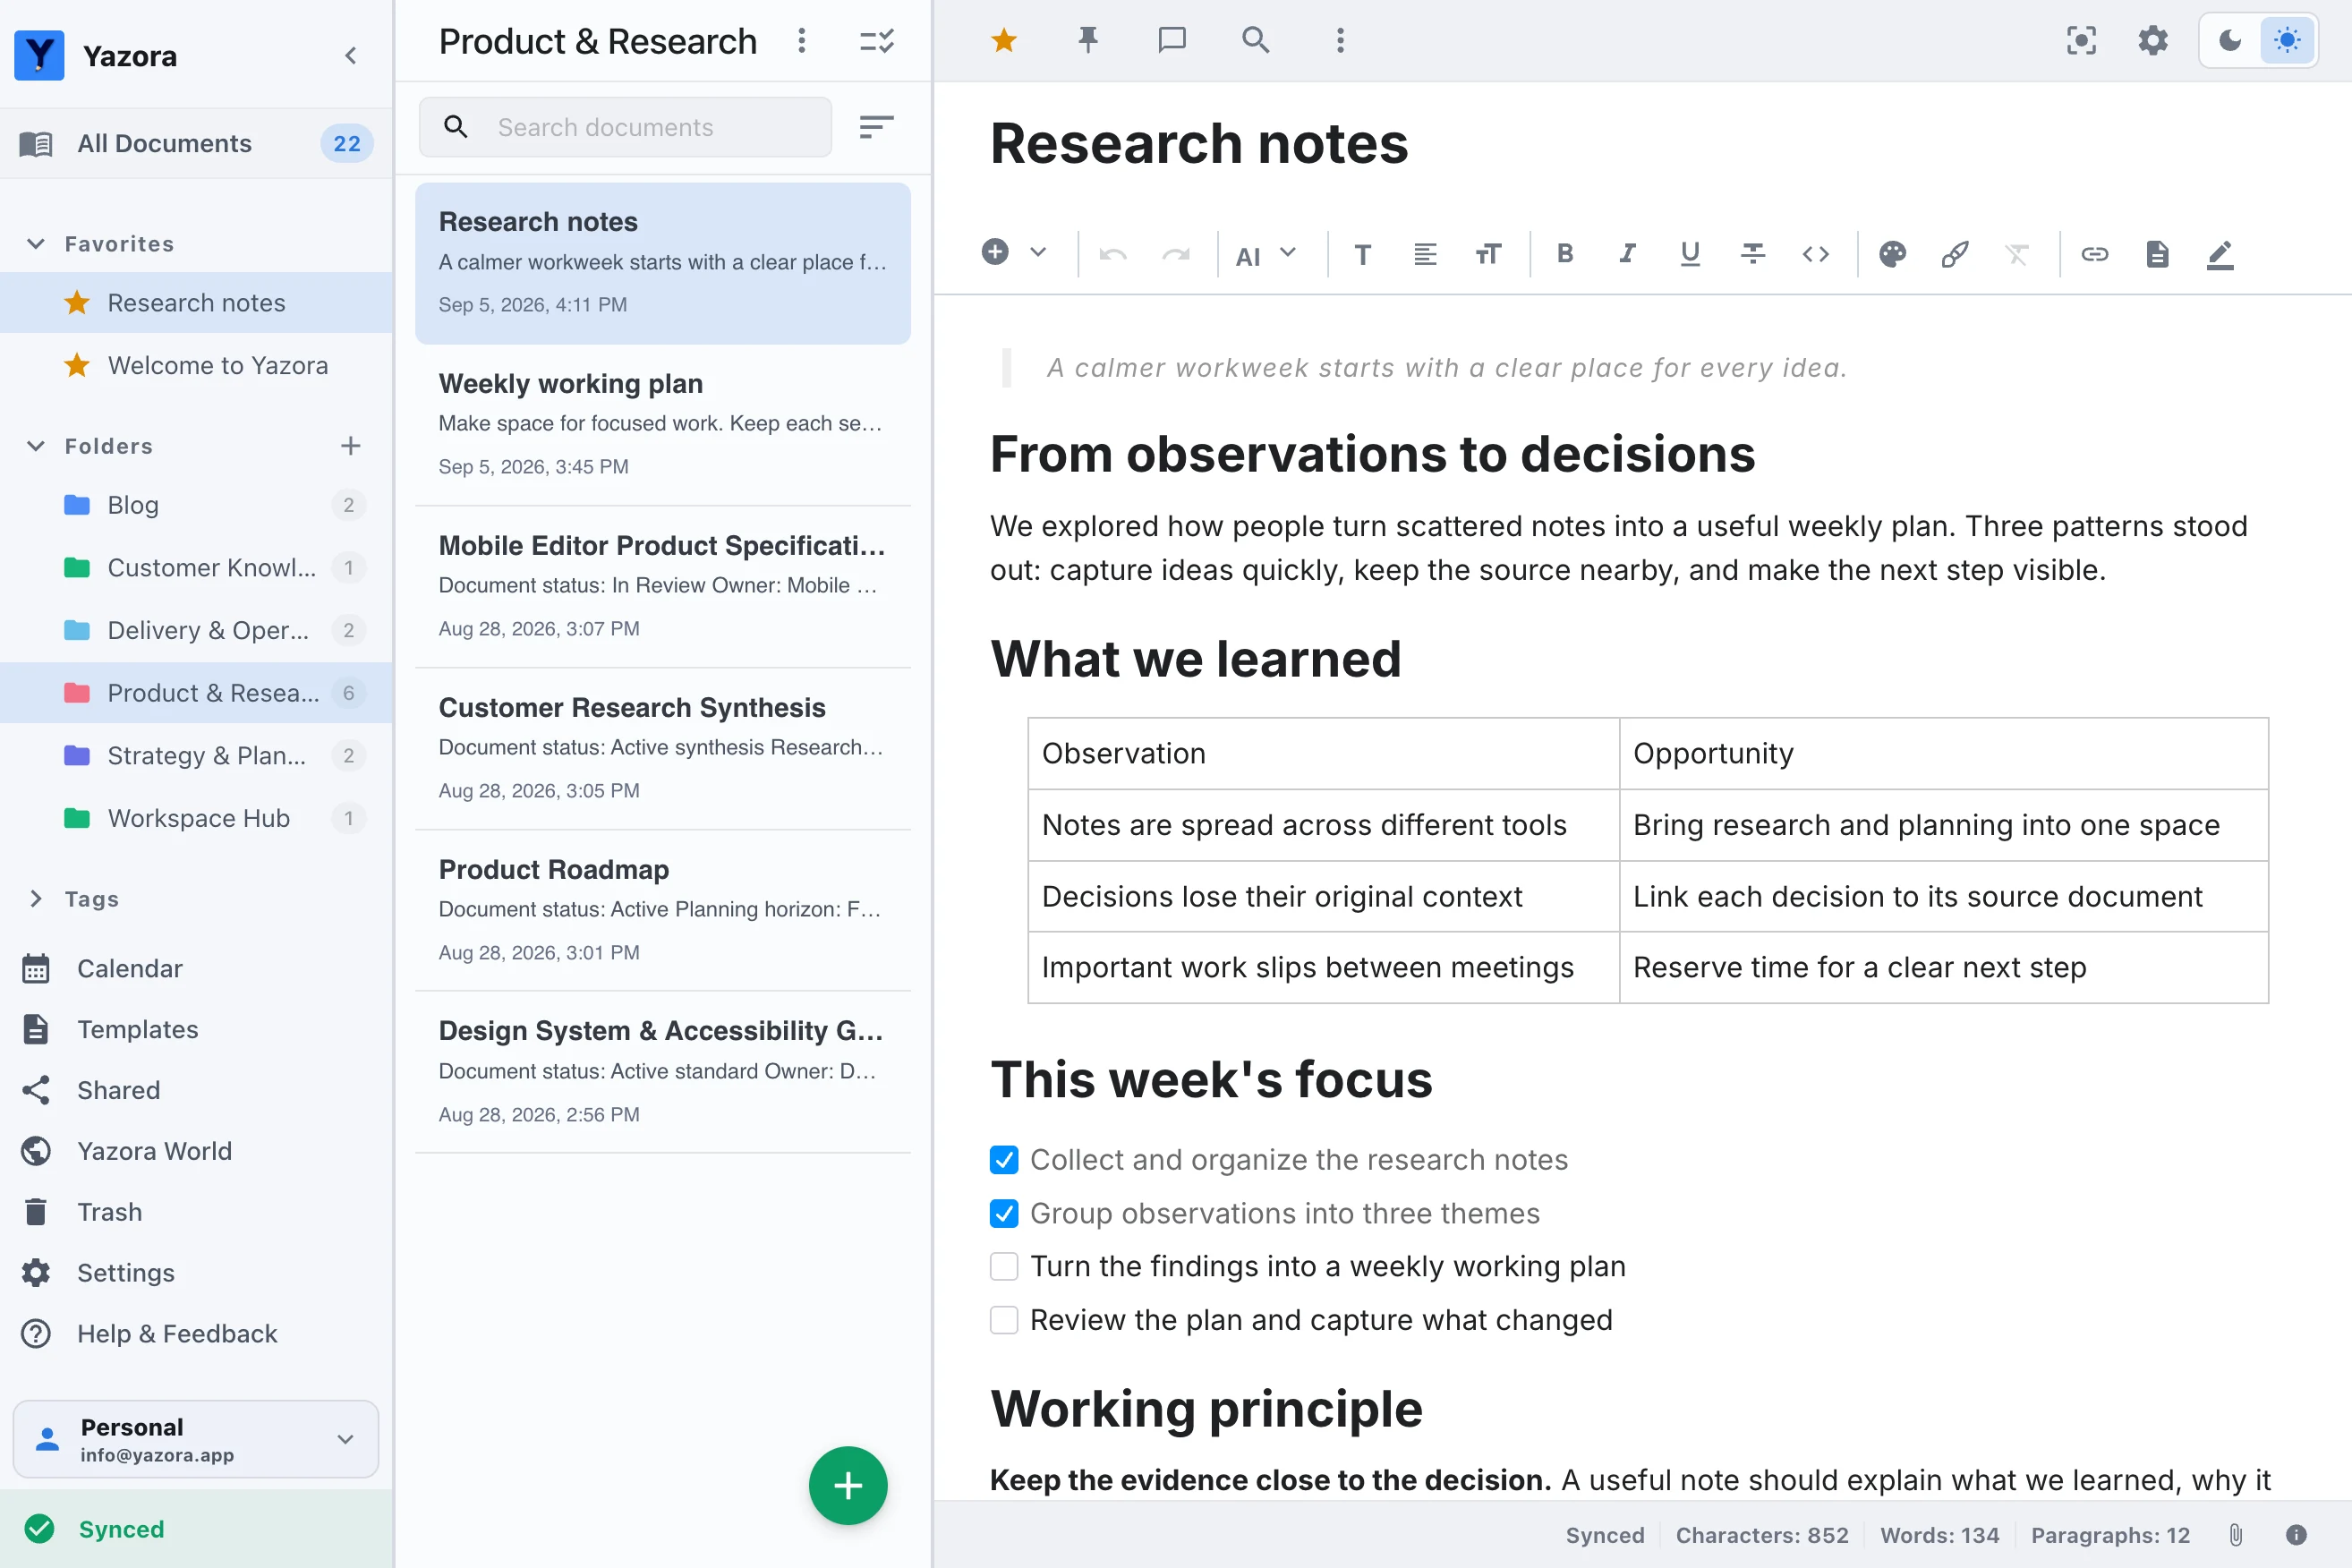Viewport: 2352px width, 1568px height.
Task: Click the attachment paperclip in status bar
Action: pos(2235,1535)
